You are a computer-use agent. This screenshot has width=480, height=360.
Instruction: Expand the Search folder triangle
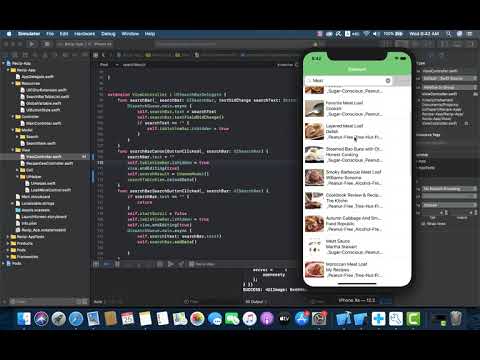click(17, 137)
